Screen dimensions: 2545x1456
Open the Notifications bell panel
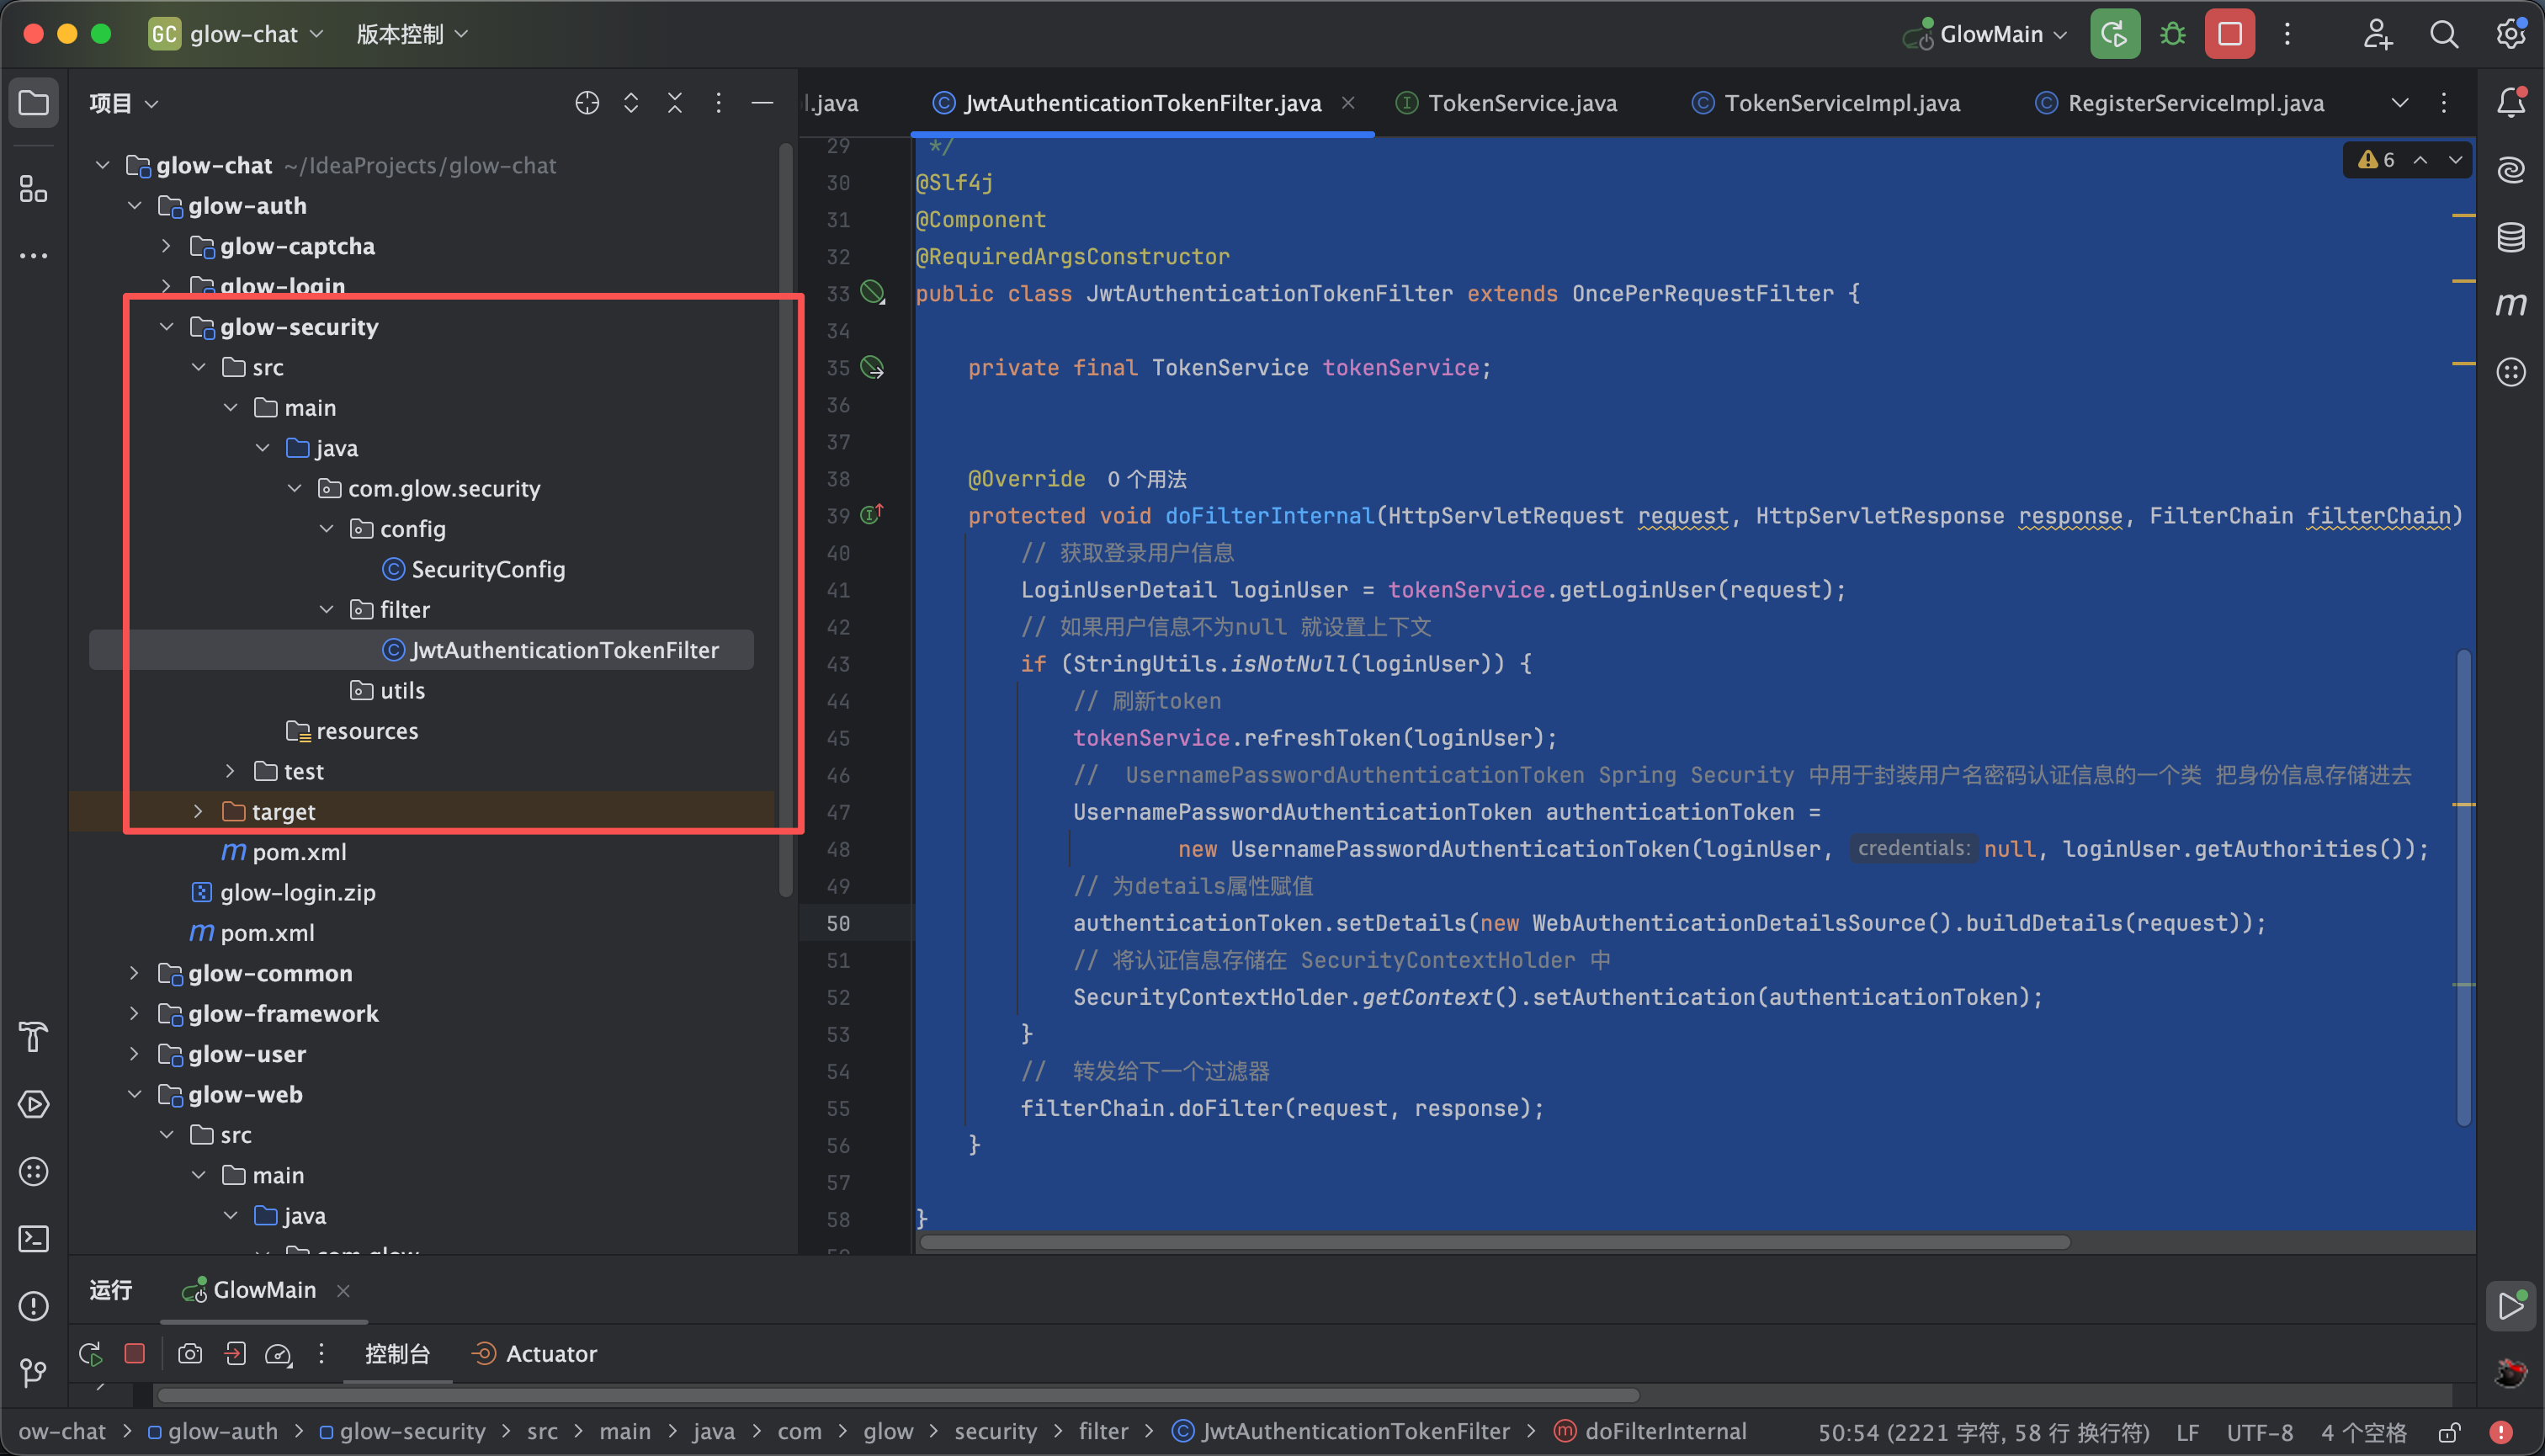(x=2510, y=102)
